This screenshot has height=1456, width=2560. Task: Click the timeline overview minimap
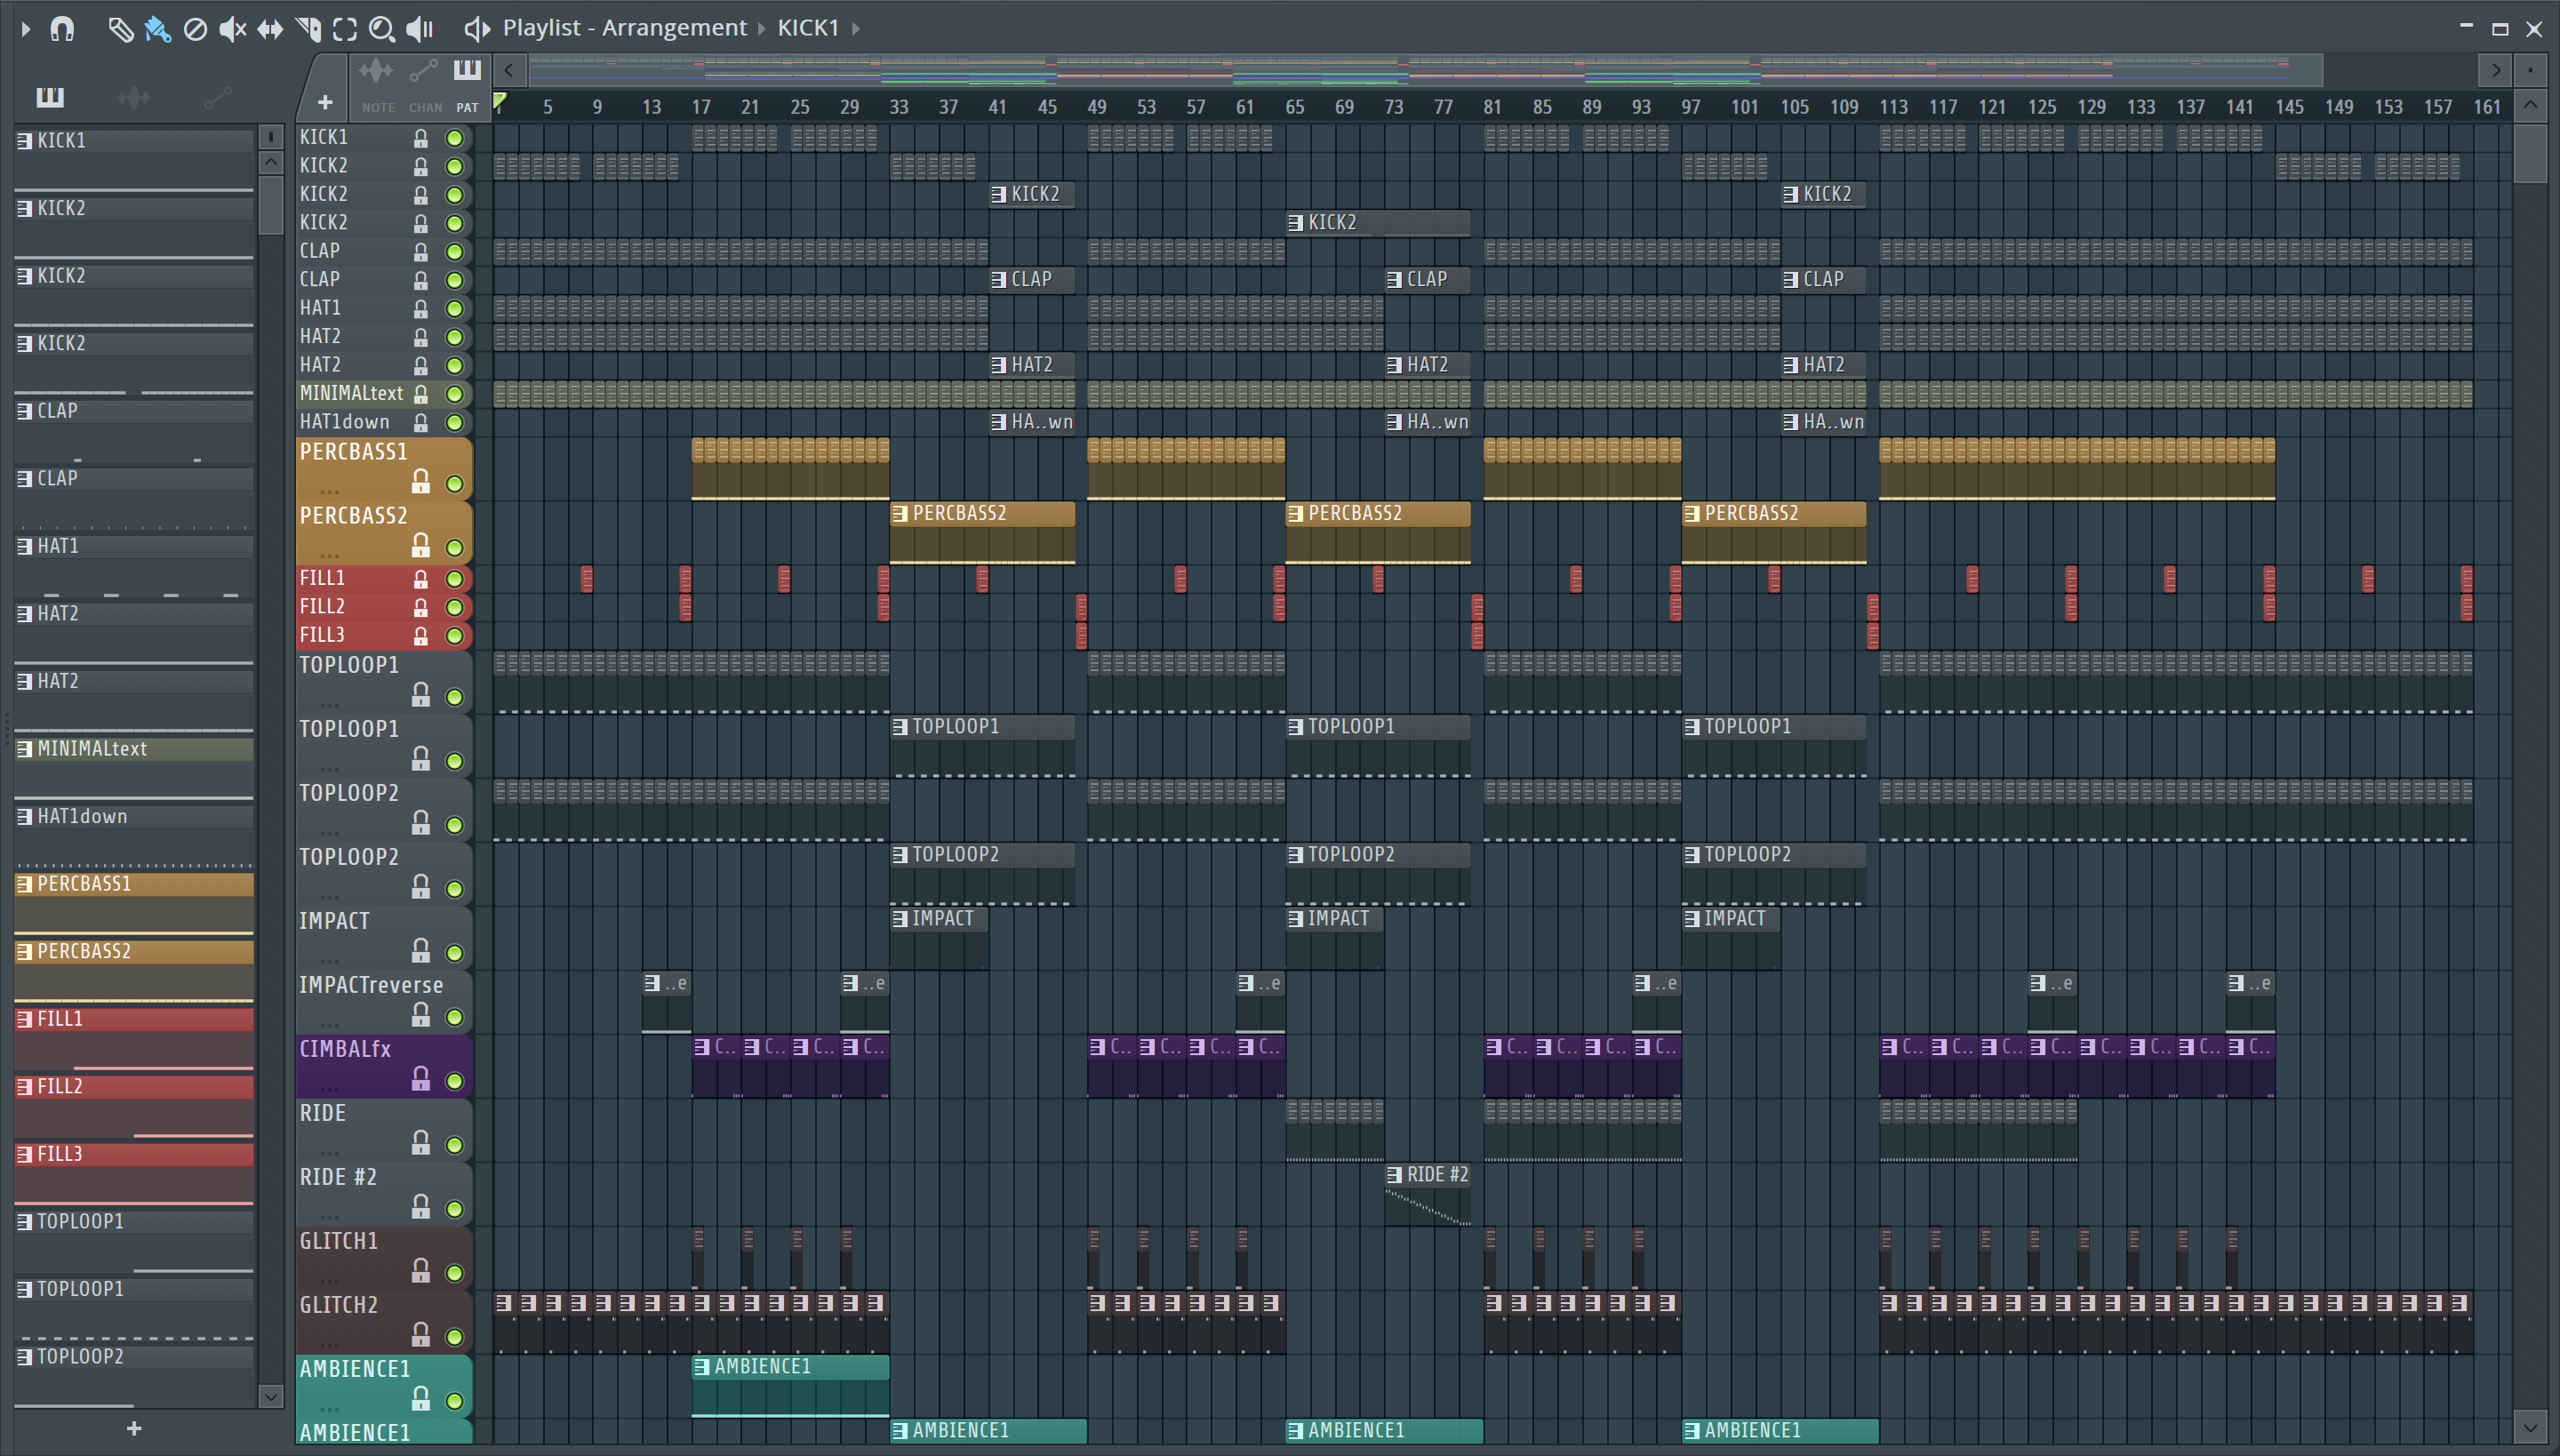point(1425,69)
